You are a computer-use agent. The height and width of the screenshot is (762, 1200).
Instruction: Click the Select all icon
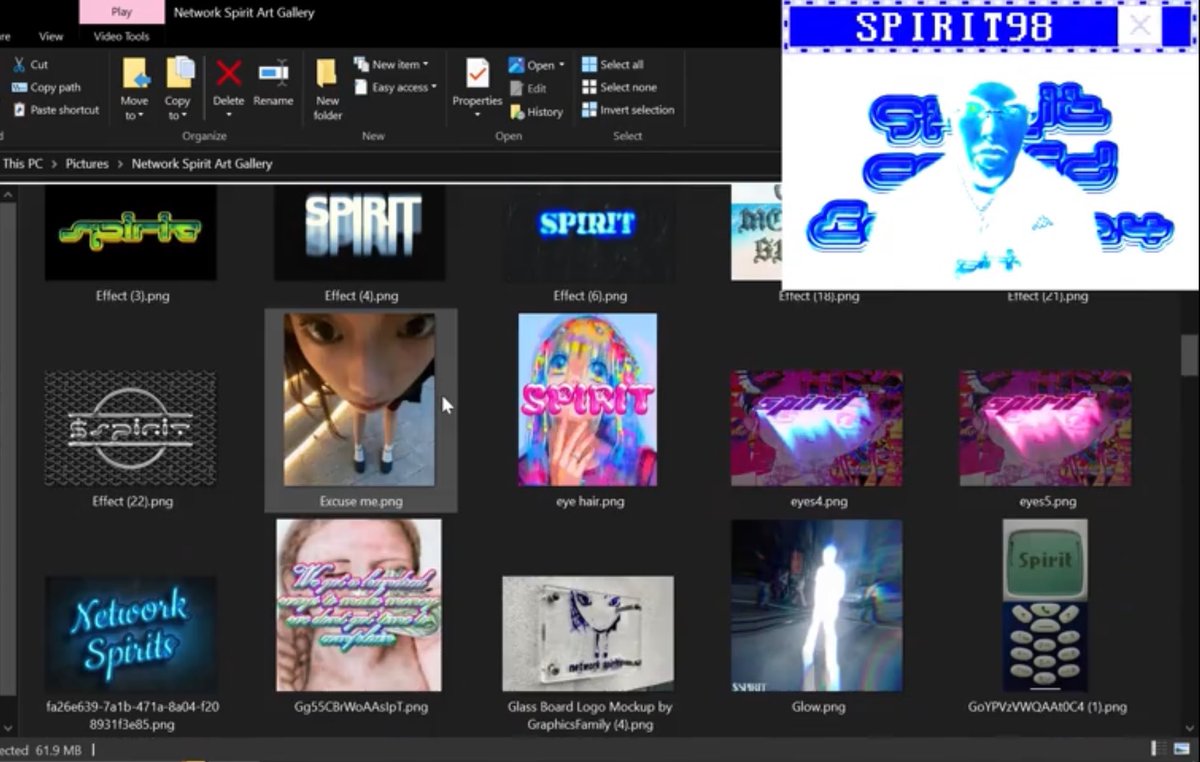(589, 64)
